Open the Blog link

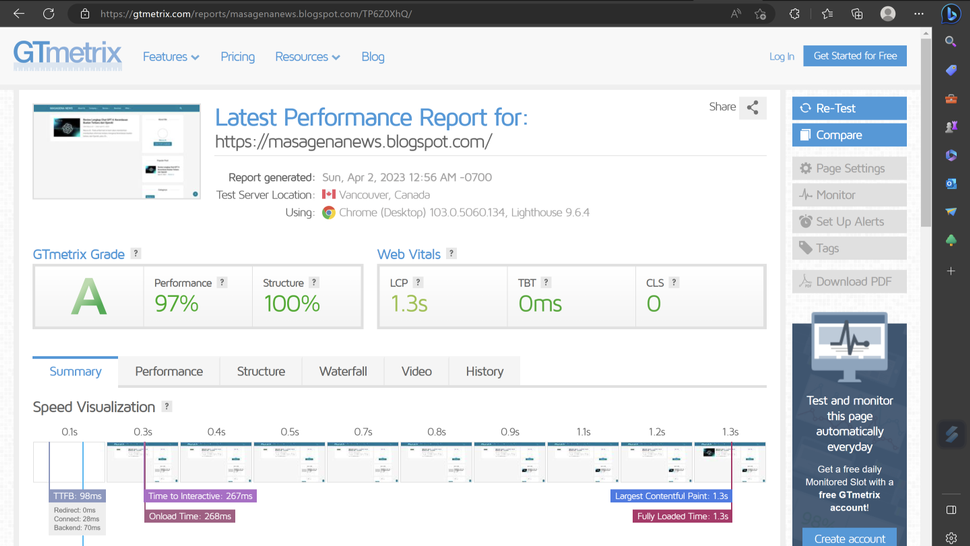coord(373,56)
